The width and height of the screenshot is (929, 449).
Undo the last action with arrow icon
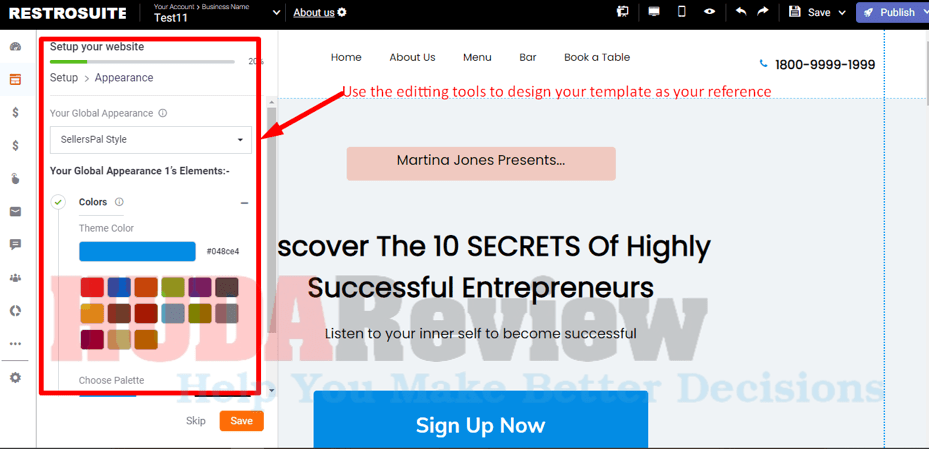click(741, 11)
